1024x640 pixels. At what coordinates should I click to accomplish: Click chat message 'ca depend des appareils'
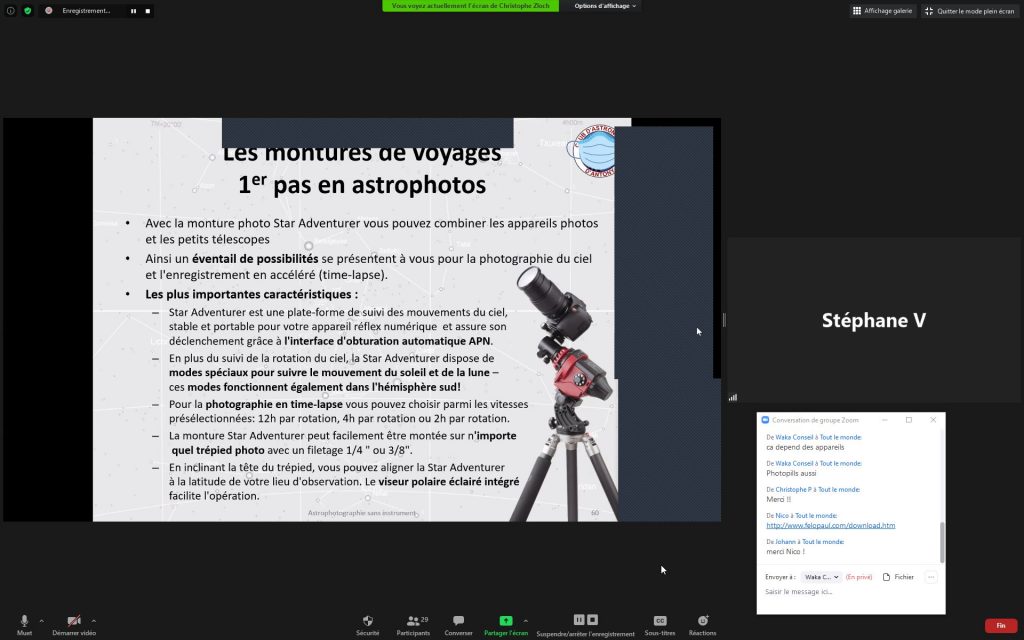[805, 447]
